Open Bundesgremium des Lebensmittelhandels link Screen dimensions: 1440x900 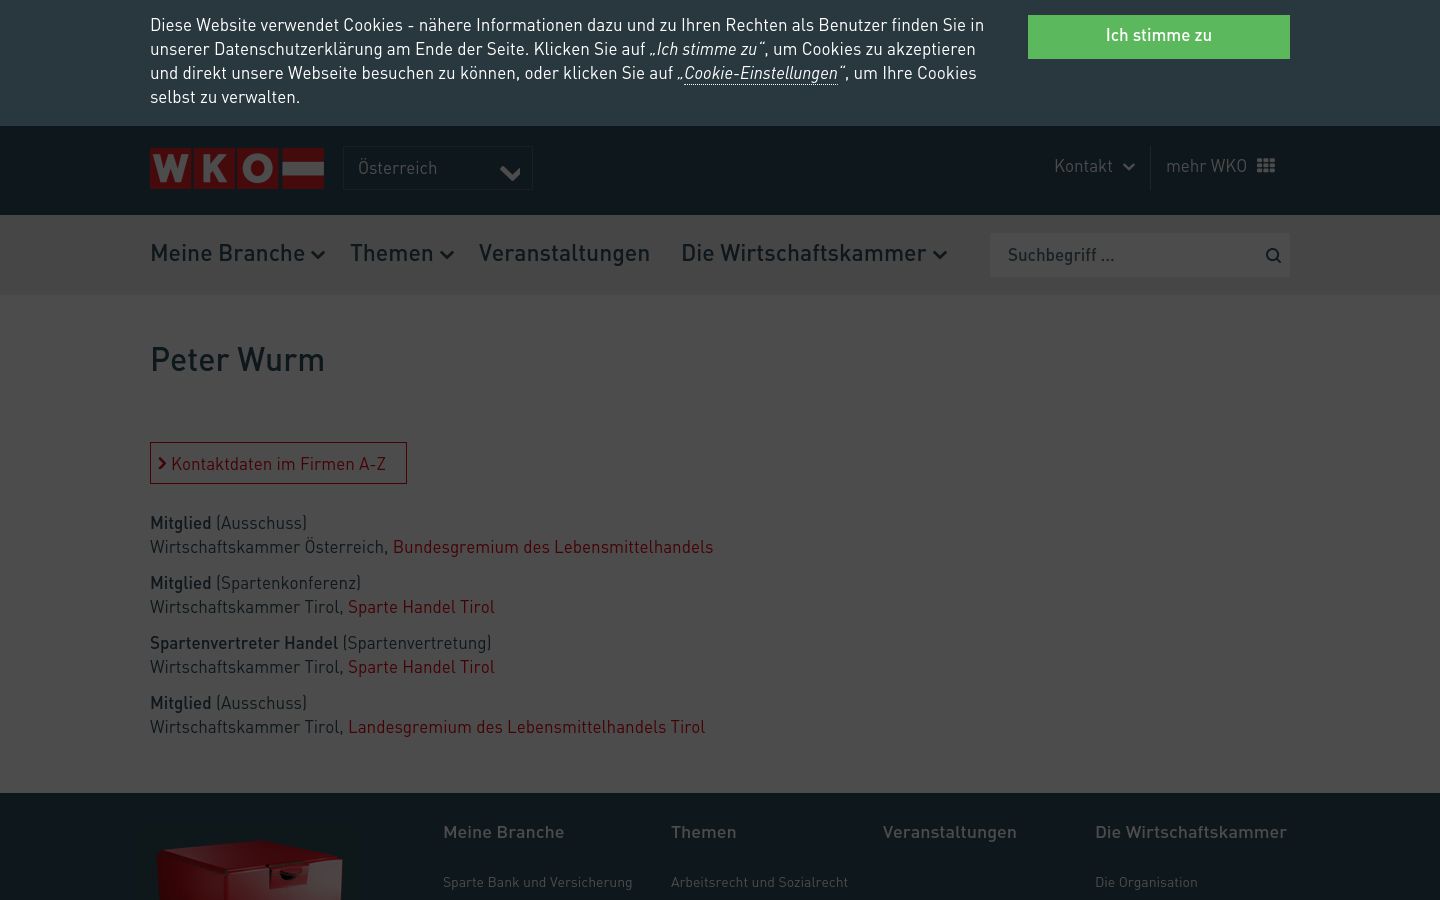(x=553, y=547)
